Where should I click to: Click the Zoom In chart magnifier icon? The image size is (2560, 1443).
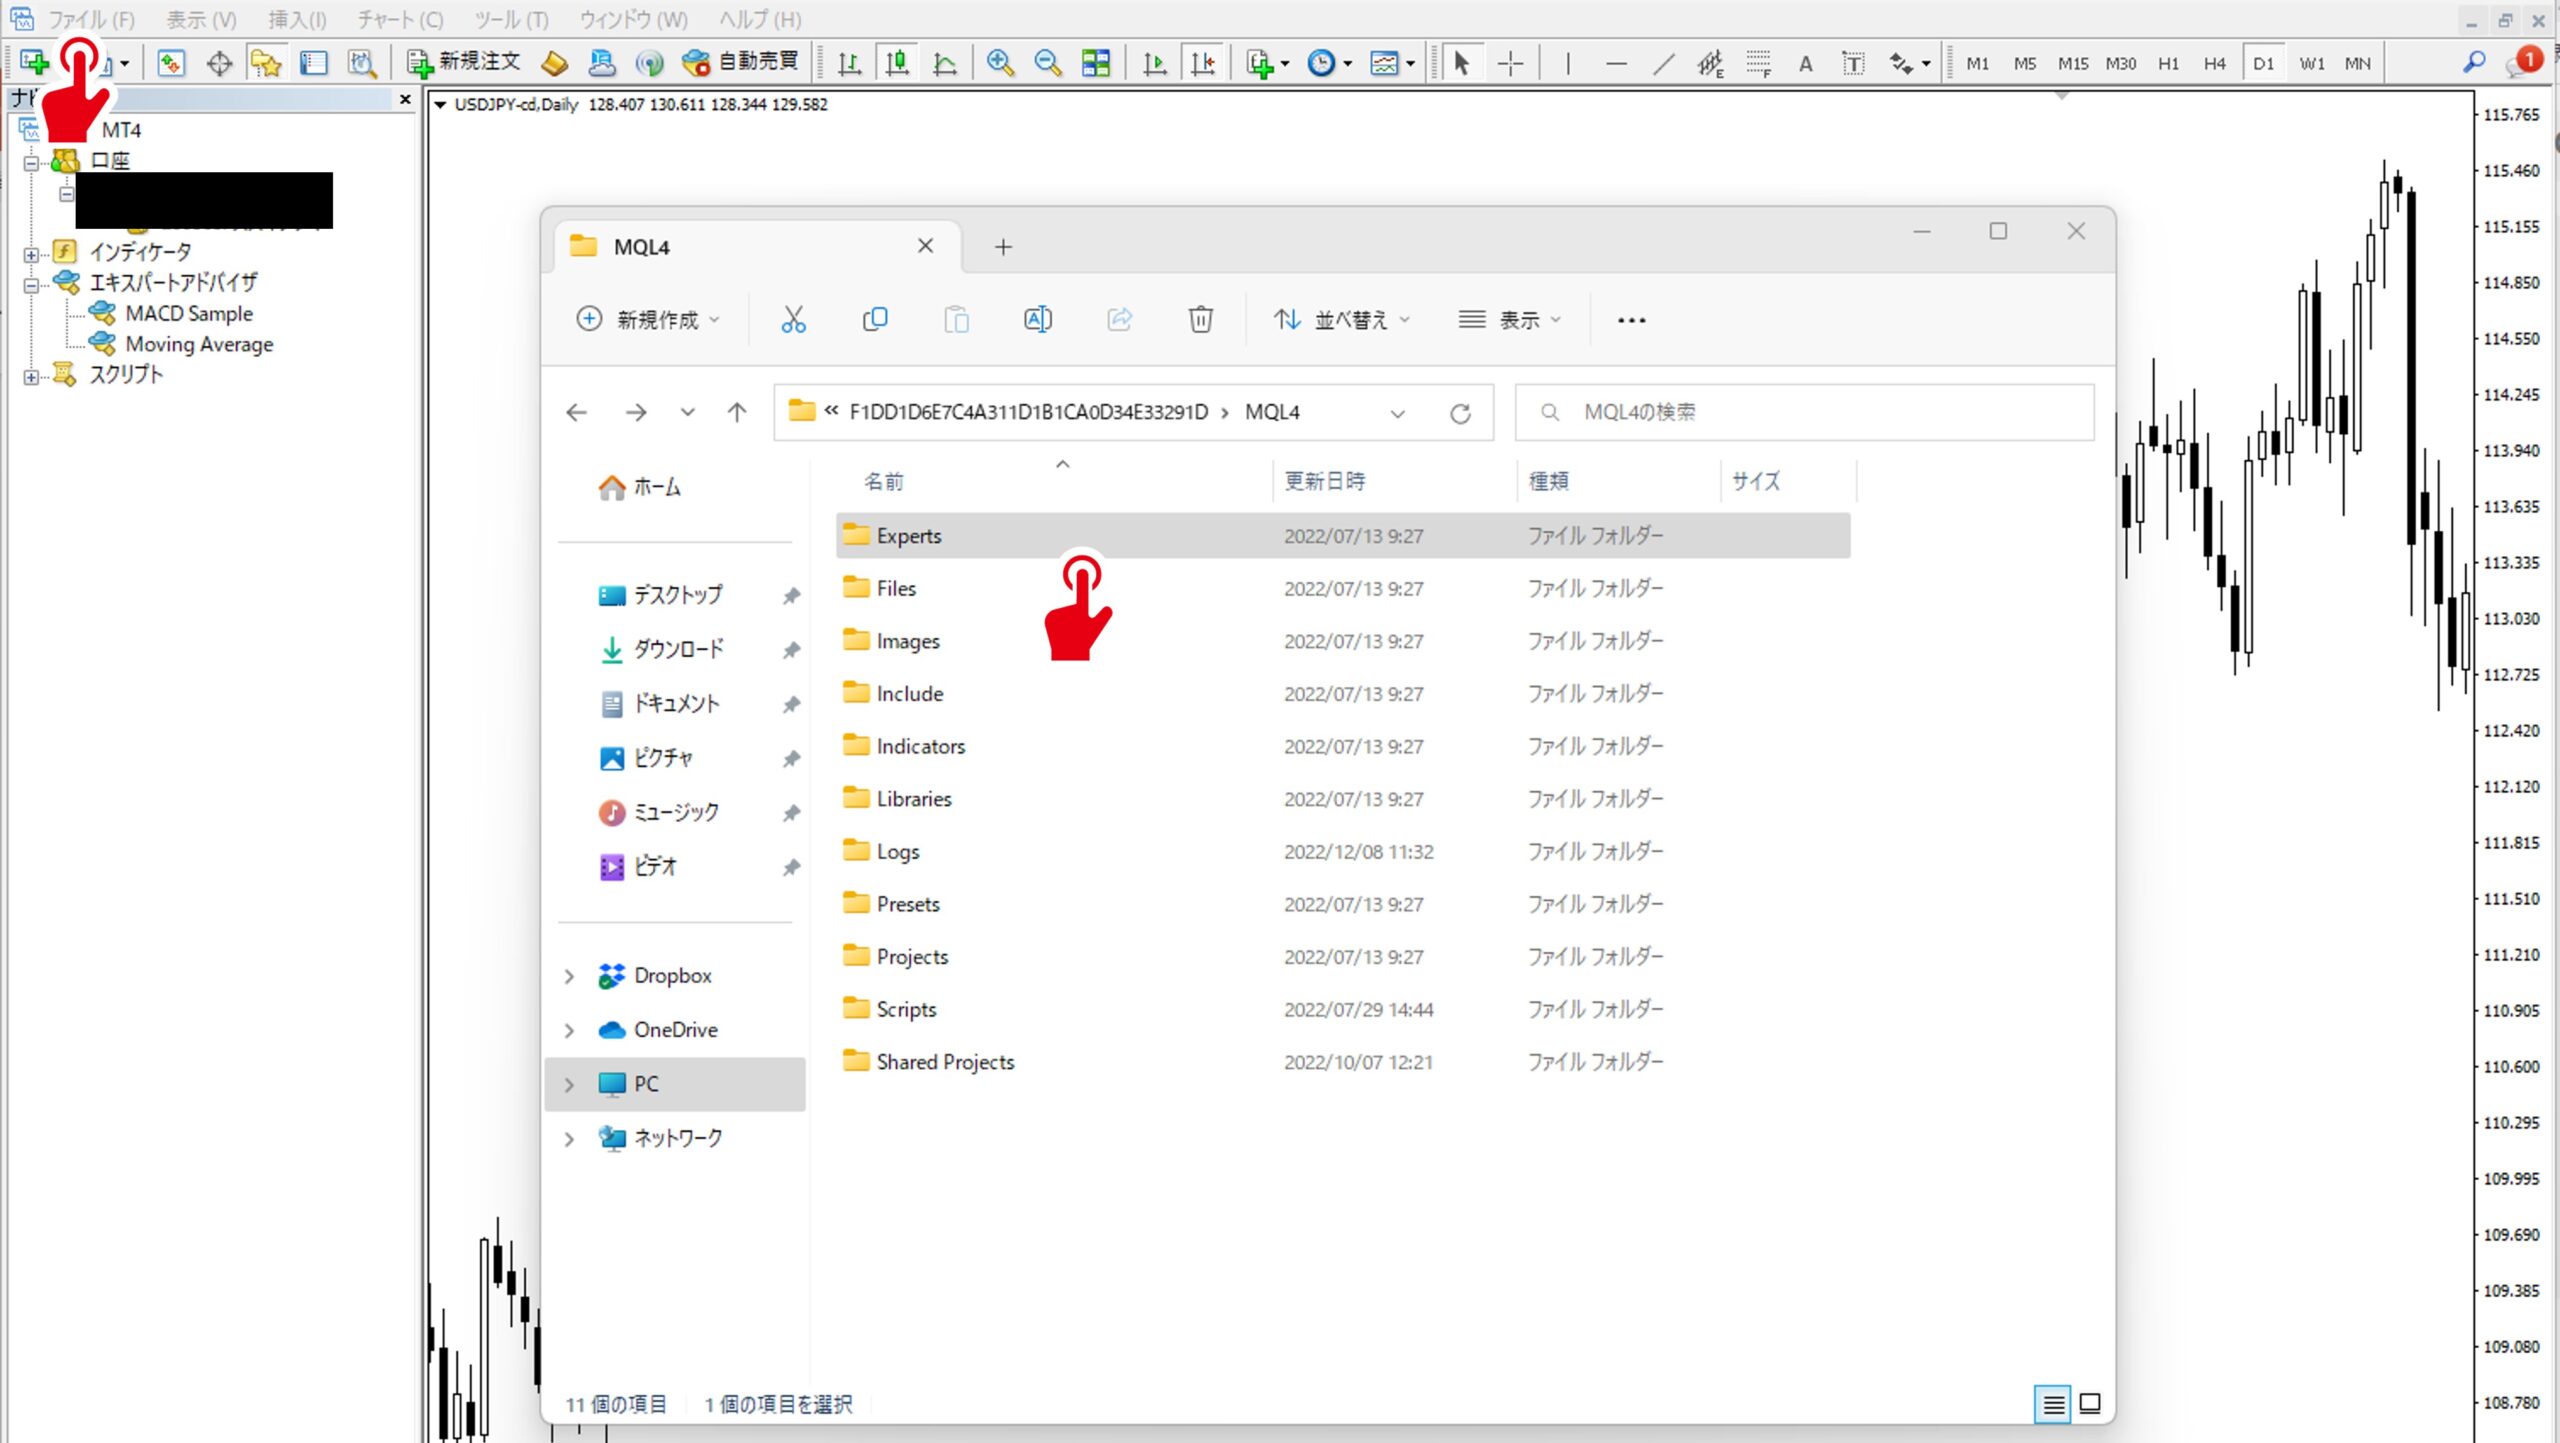tap(999, 63)
